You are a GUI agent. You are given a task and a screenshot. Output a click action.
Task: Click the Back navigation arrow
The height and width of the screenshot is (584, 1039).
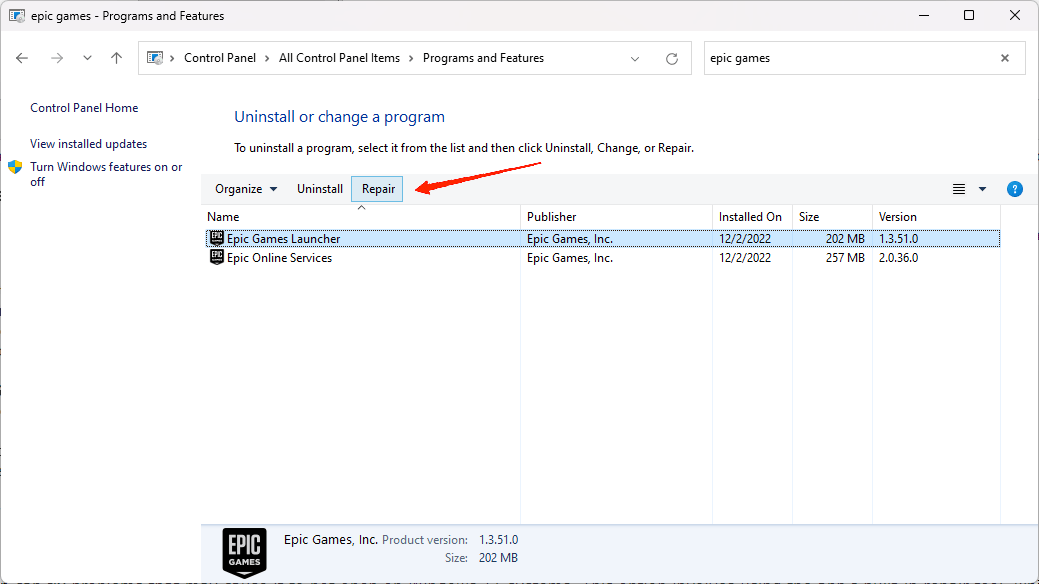pyautogui.click(x=22, y=58)
